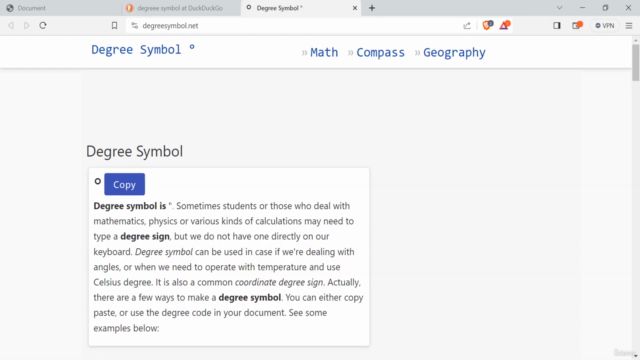Click the Degree Symbol site logo link

point(143,50)
